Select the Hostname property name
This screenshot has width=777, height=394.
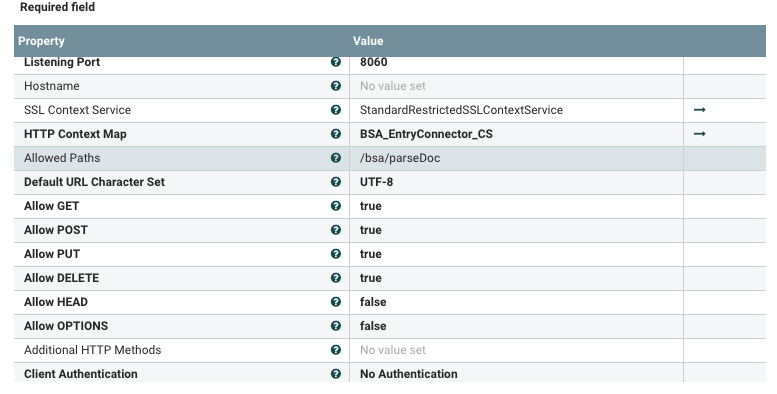[52, 86]
